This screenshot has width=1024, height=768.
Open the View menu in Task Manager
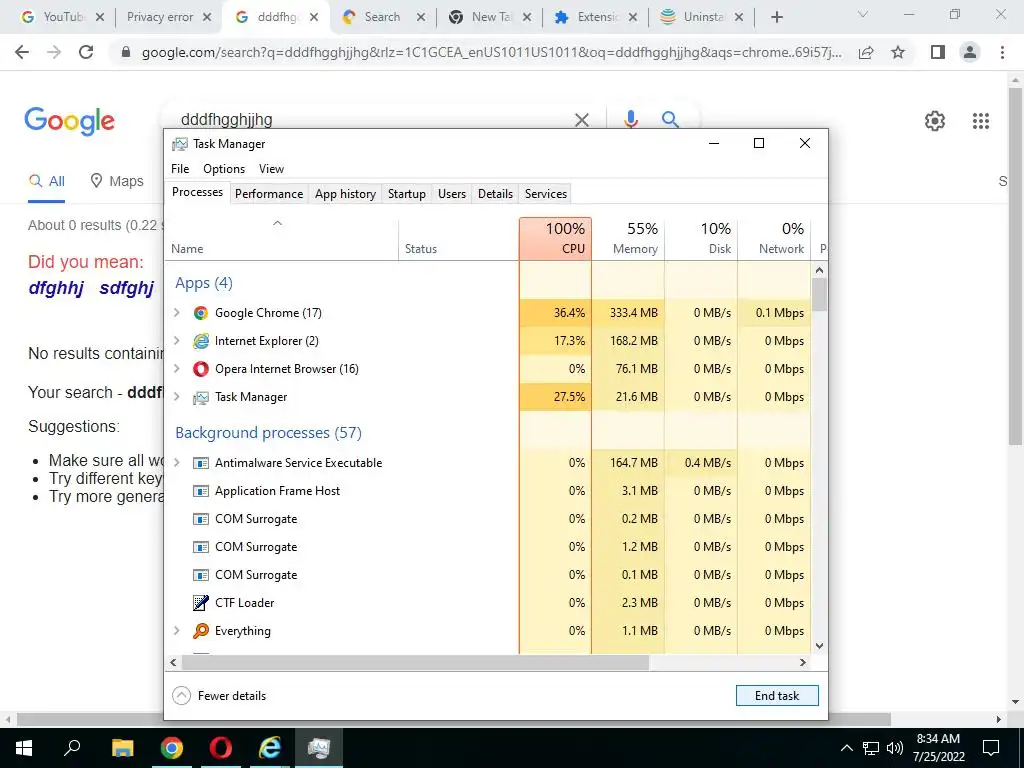(x=271, y=168)
